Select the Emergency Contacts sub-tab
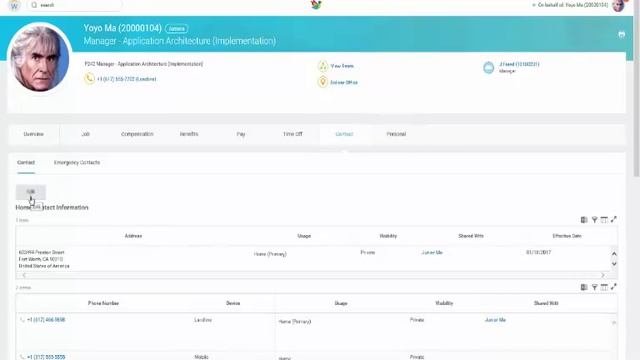The height and width of the screenshot is (360, 640). click(77, 163)
